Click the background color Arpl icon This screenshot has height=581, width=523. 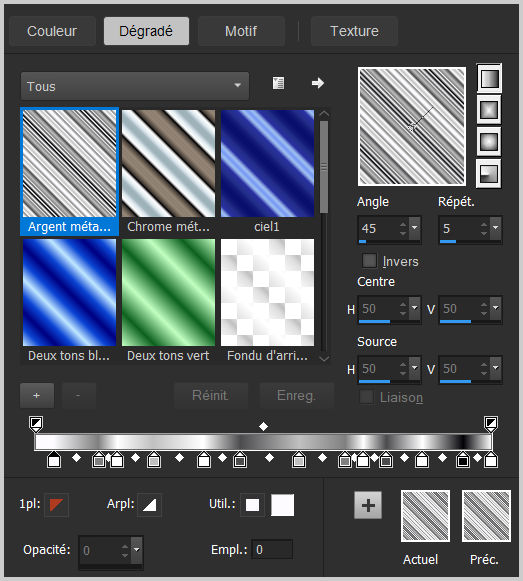pos(149,505)
